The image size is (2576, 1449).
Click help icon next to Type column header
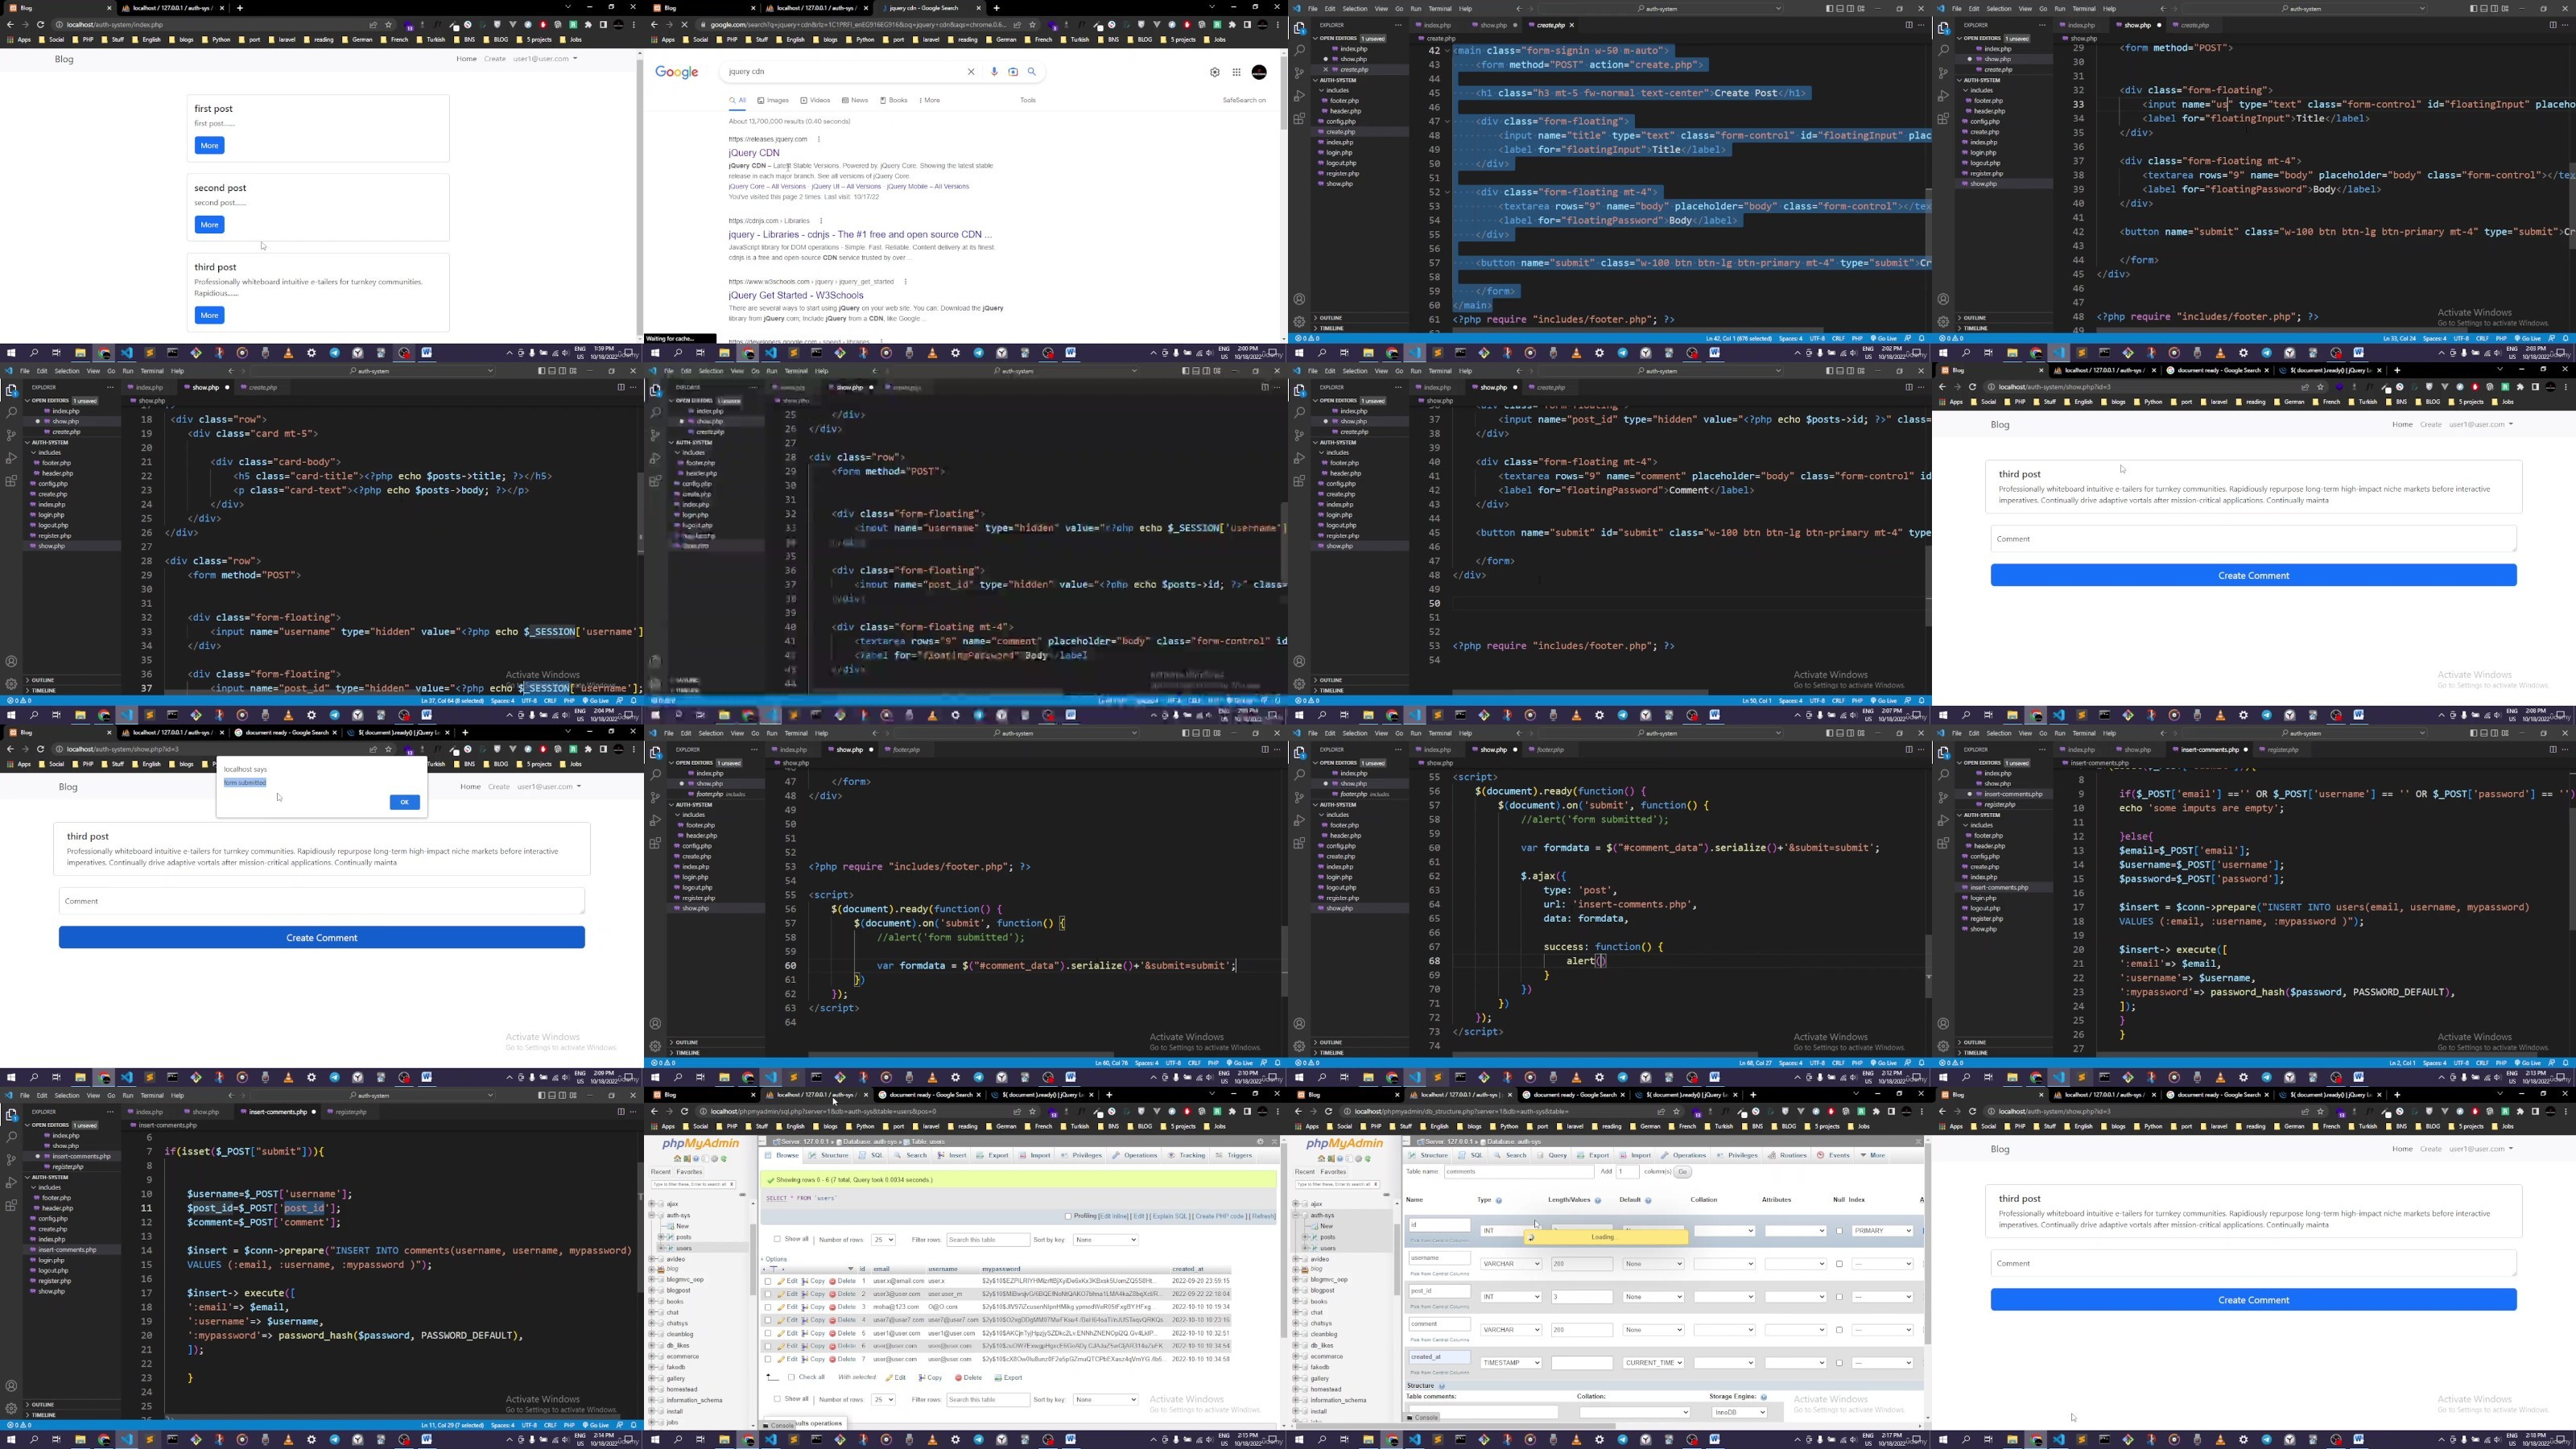(1498, 1200)
